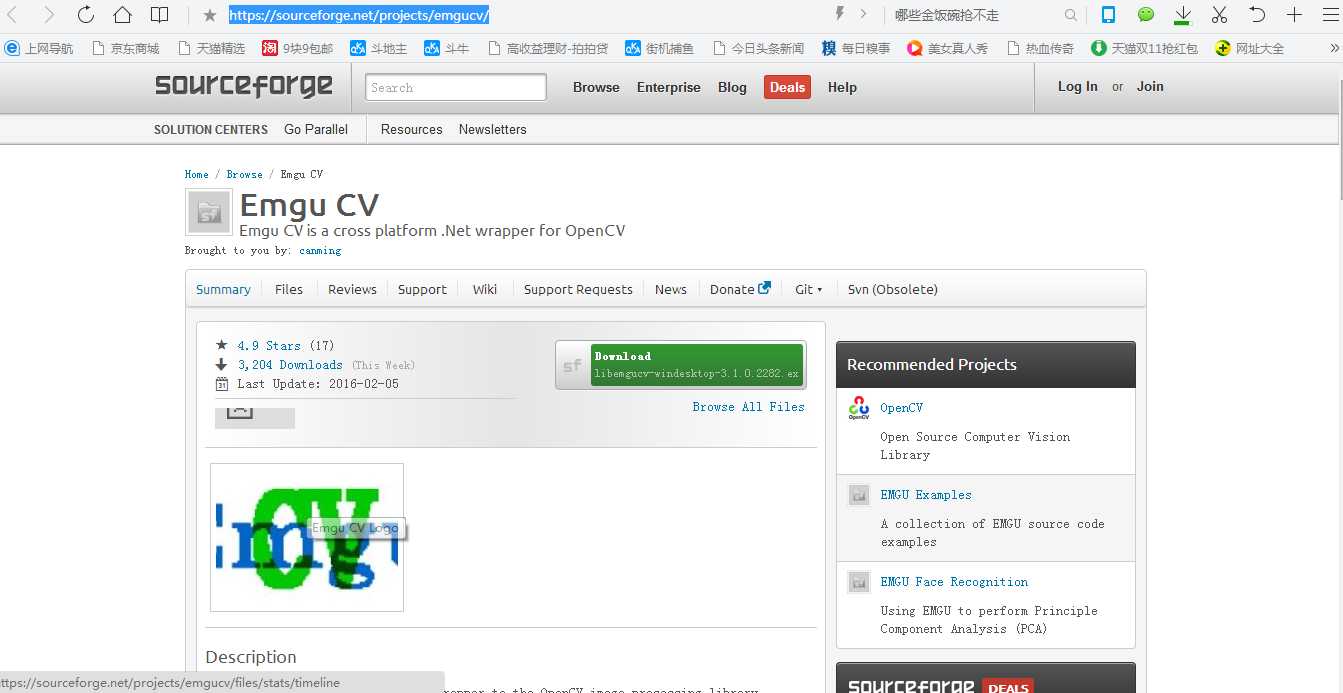Open the reading mode book icon

click(159, 15)
